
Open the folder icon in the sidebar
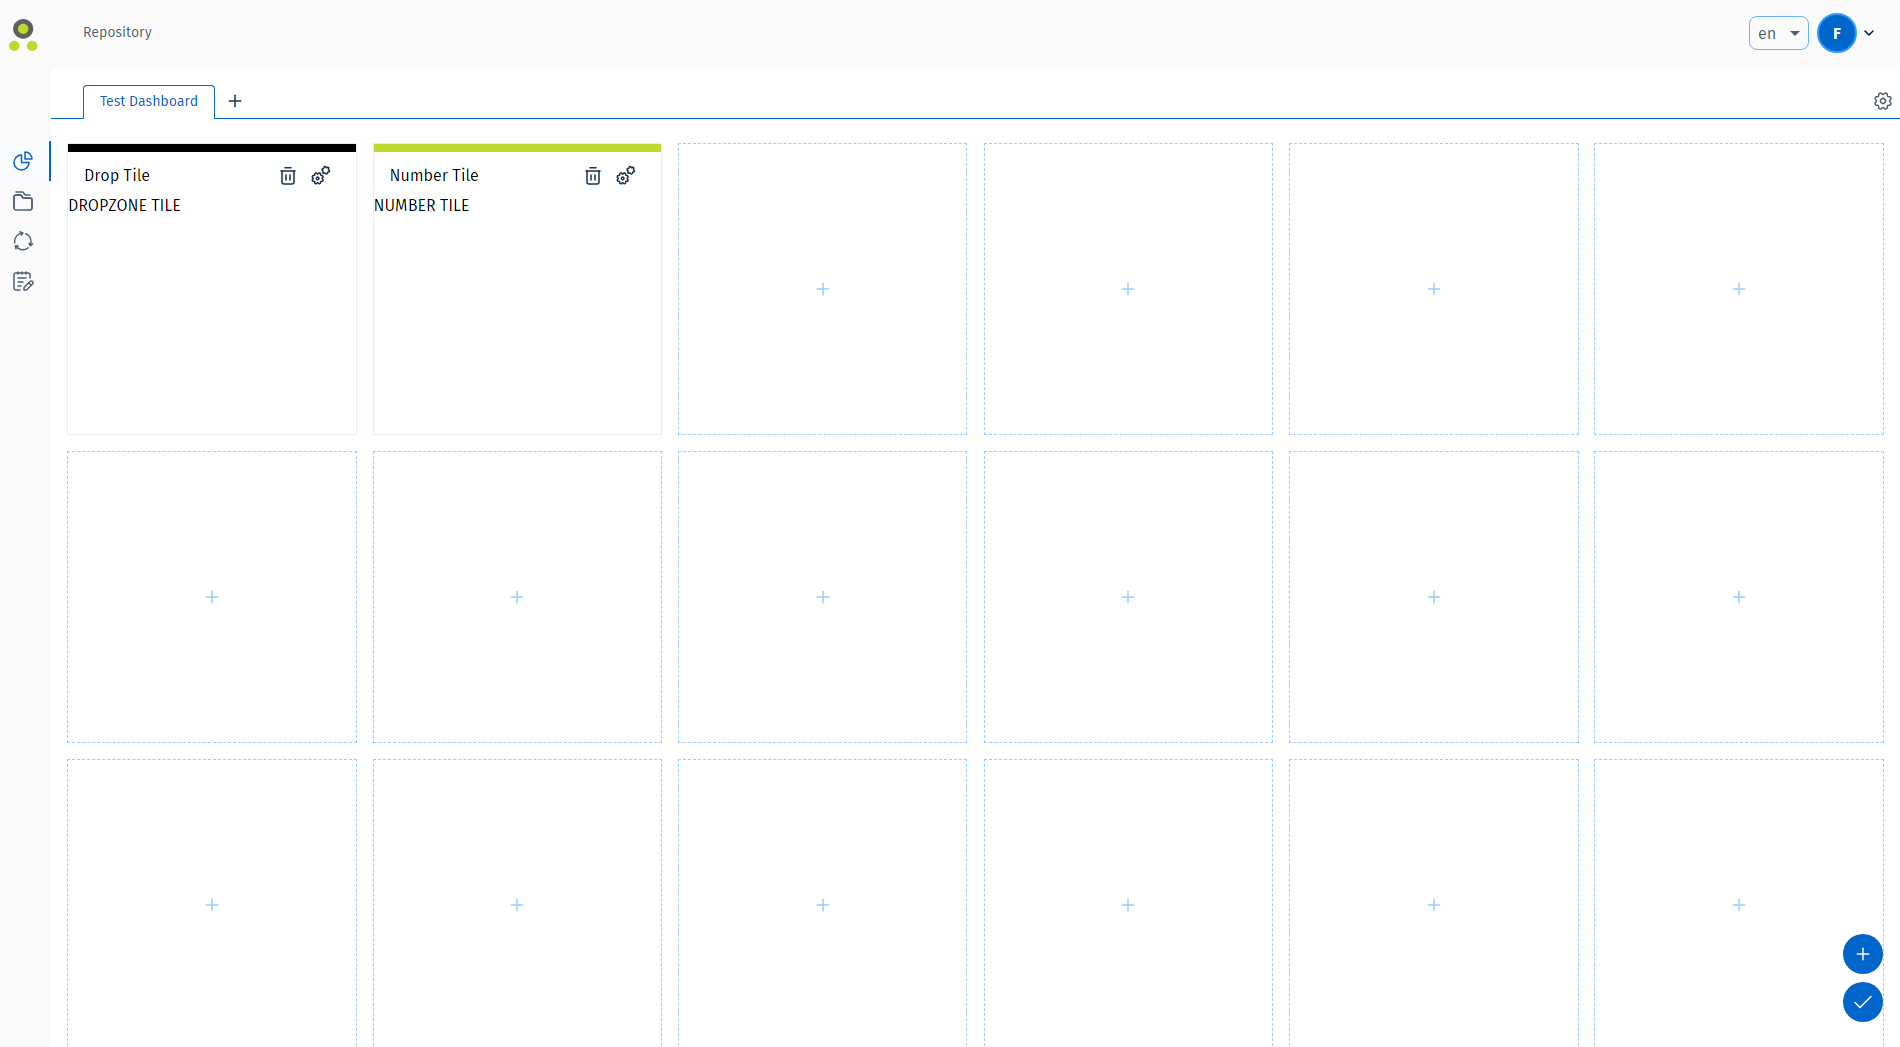tap(23, 202)
